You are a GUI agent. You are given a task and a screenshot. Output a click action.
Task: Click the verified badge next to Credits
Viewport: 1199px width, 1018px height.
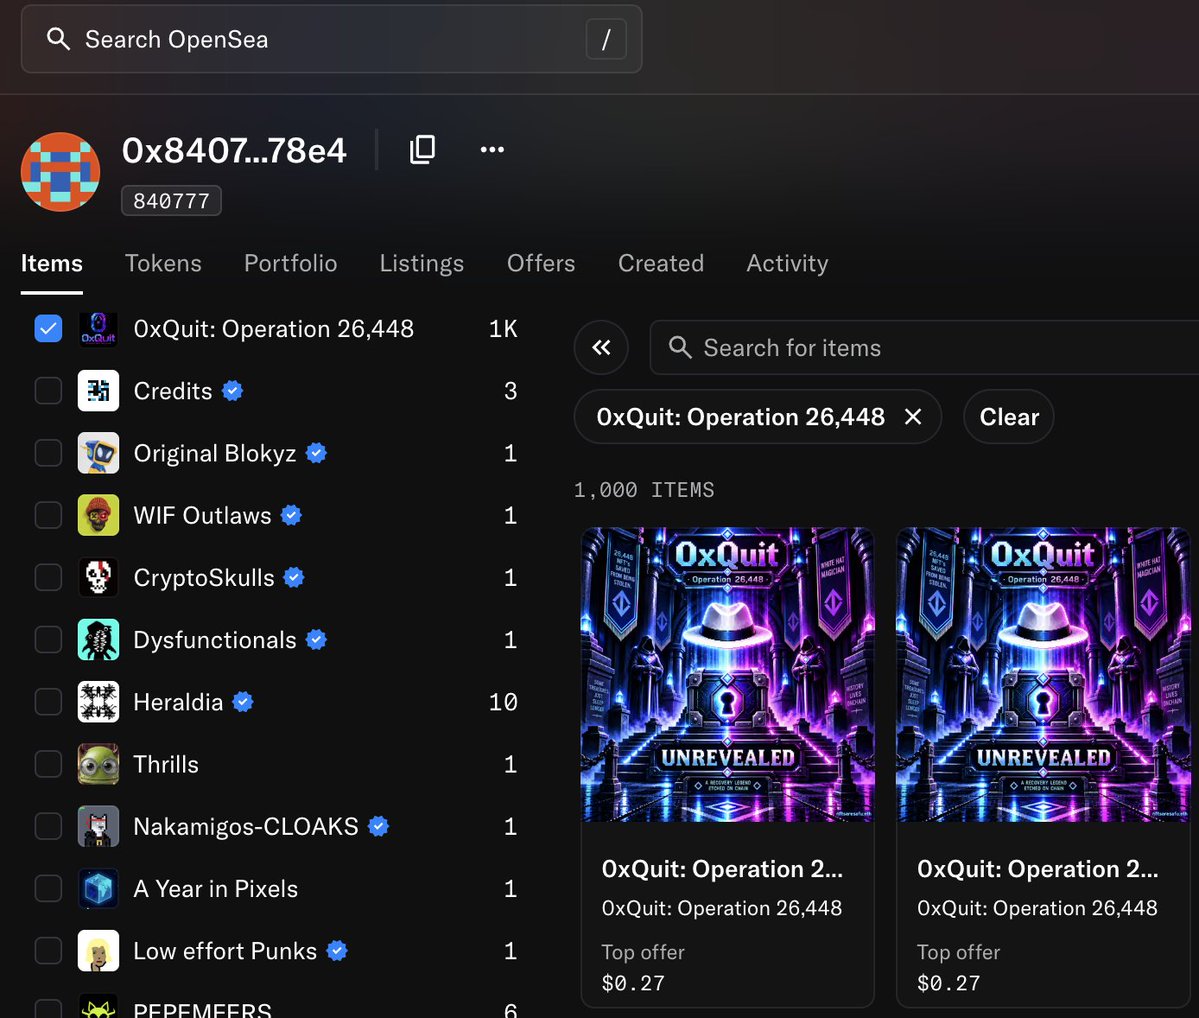point(232,391)
